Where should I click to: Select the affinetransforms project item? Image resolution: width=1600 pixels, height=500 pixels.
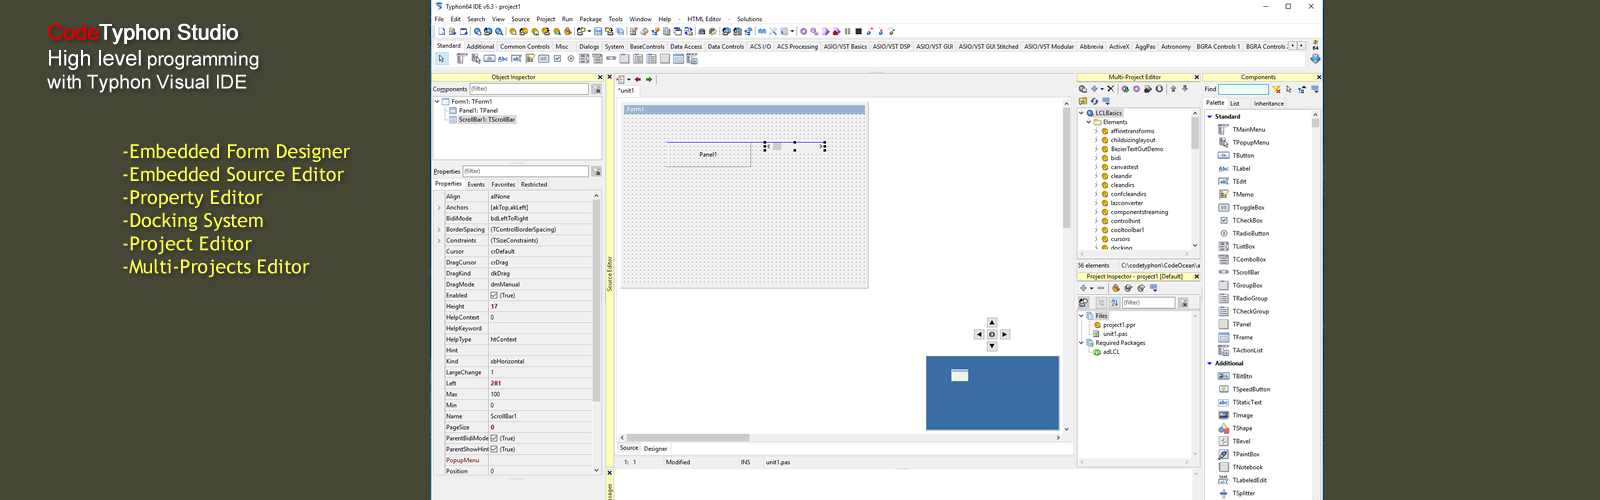(x=1132, y=131)
